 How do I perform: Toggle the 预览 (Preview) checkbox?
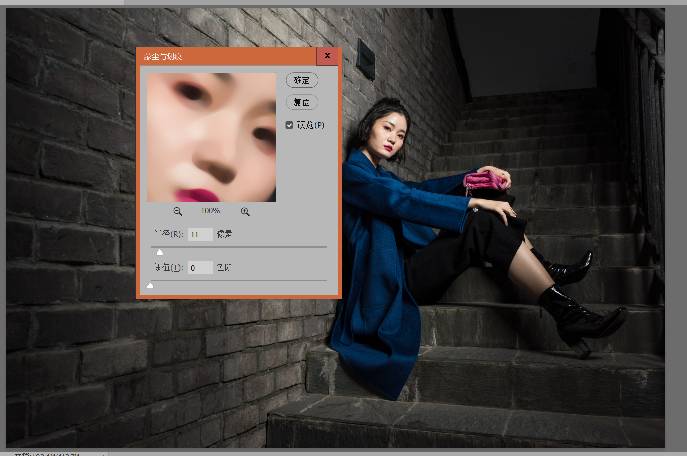[x=290, y=125]
